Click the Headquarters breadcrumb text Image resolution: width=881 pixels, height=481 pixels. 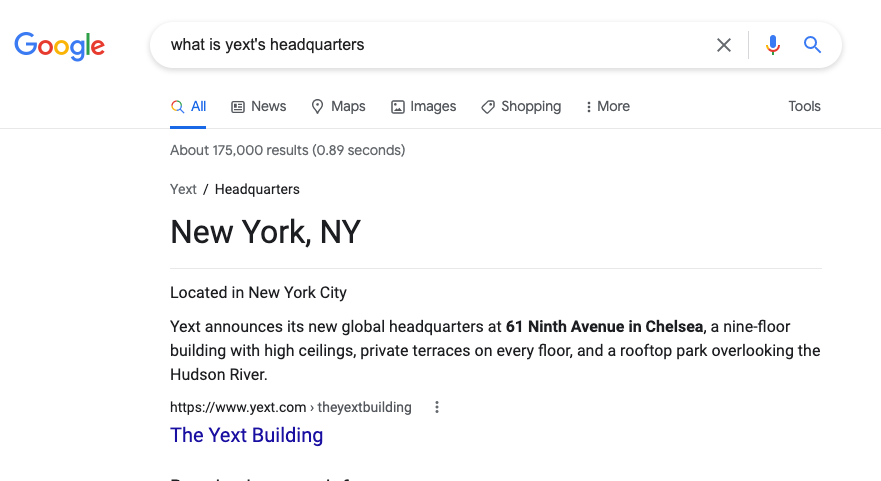pos(257,189)
